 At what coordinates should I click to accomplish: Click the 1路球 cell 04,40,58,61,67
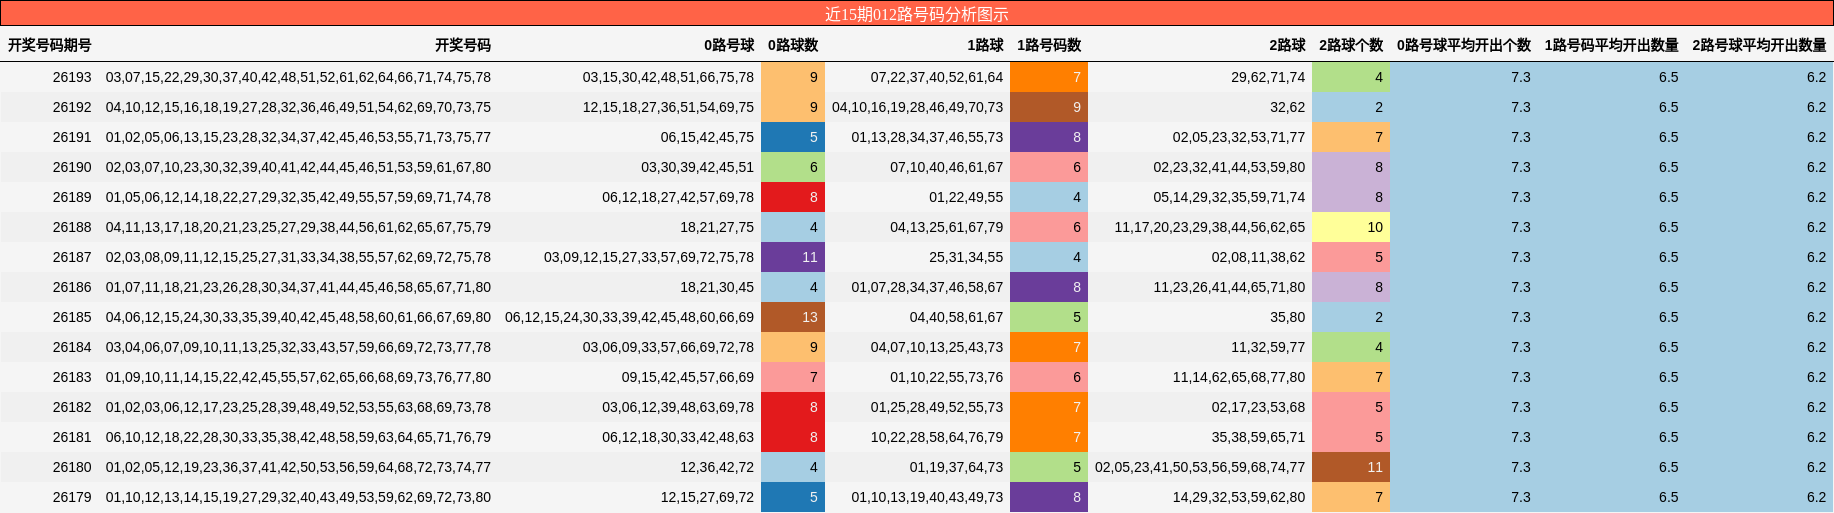956,317
